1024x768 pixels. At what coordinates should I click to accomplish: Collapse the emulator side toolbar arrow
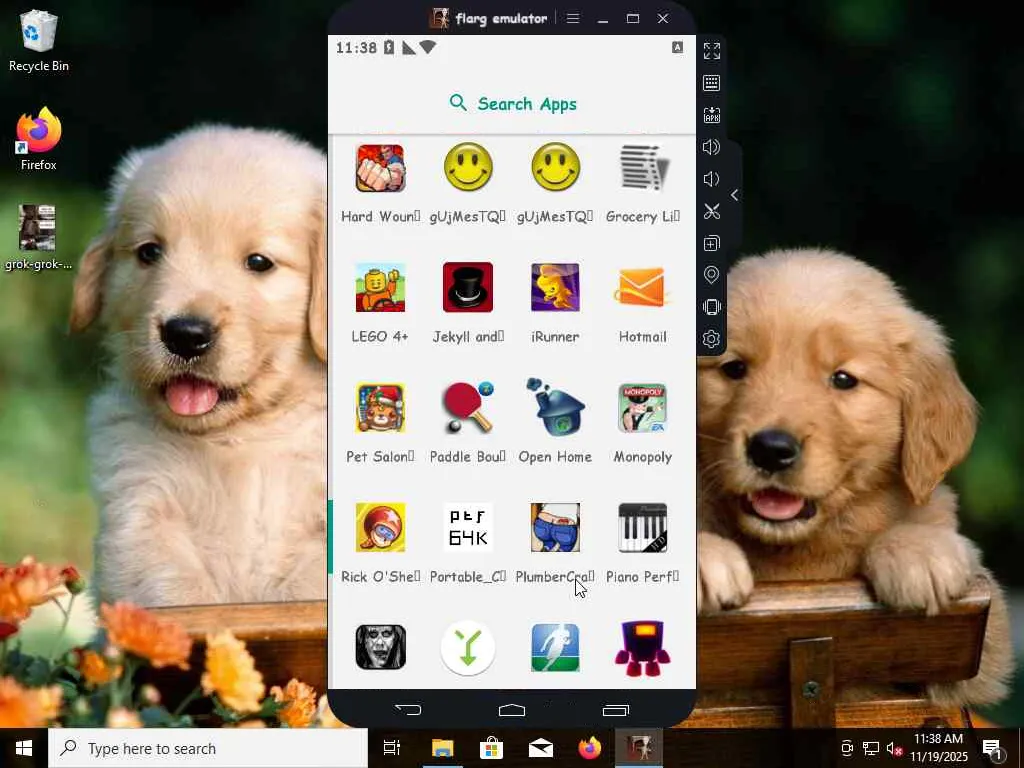(x=735, y=195)
